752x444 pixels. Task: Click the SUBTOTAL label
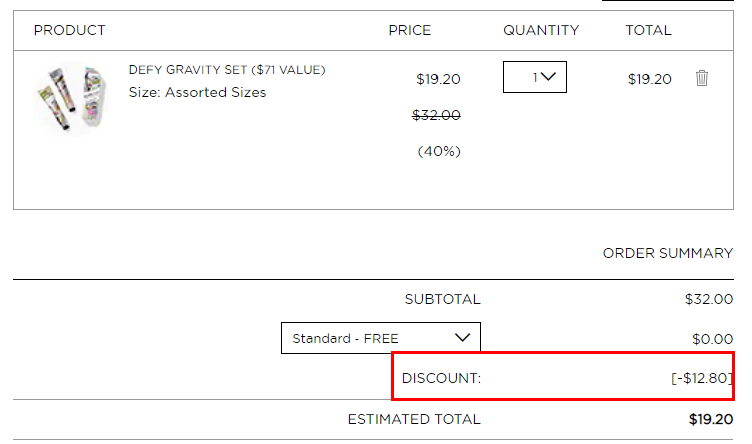(x=442, y=299)
